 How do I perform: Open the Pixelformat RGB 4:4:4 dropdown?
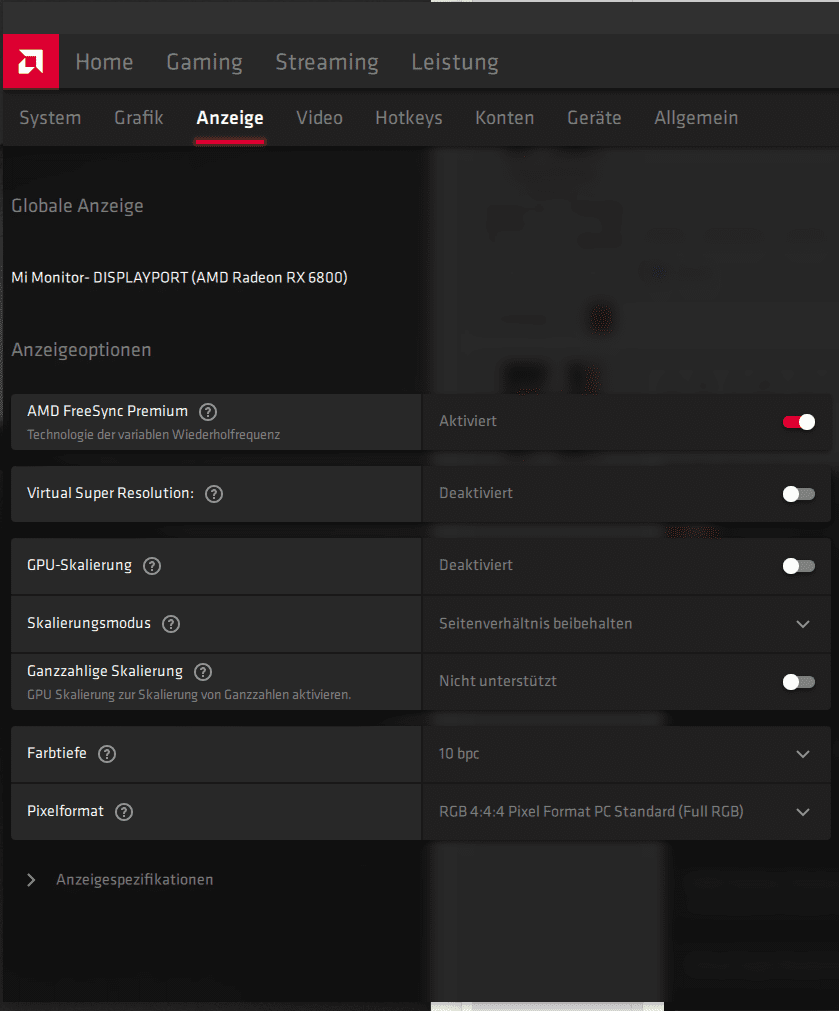pos(626,812)
